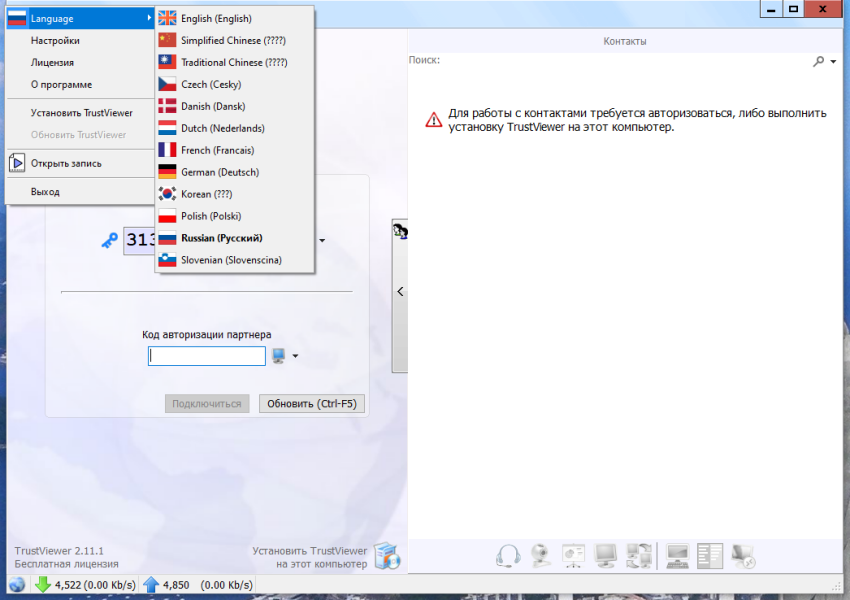Click the green download arrow icon
The width and height of the screenshot is (850, 600).
(x=43, y=585)
